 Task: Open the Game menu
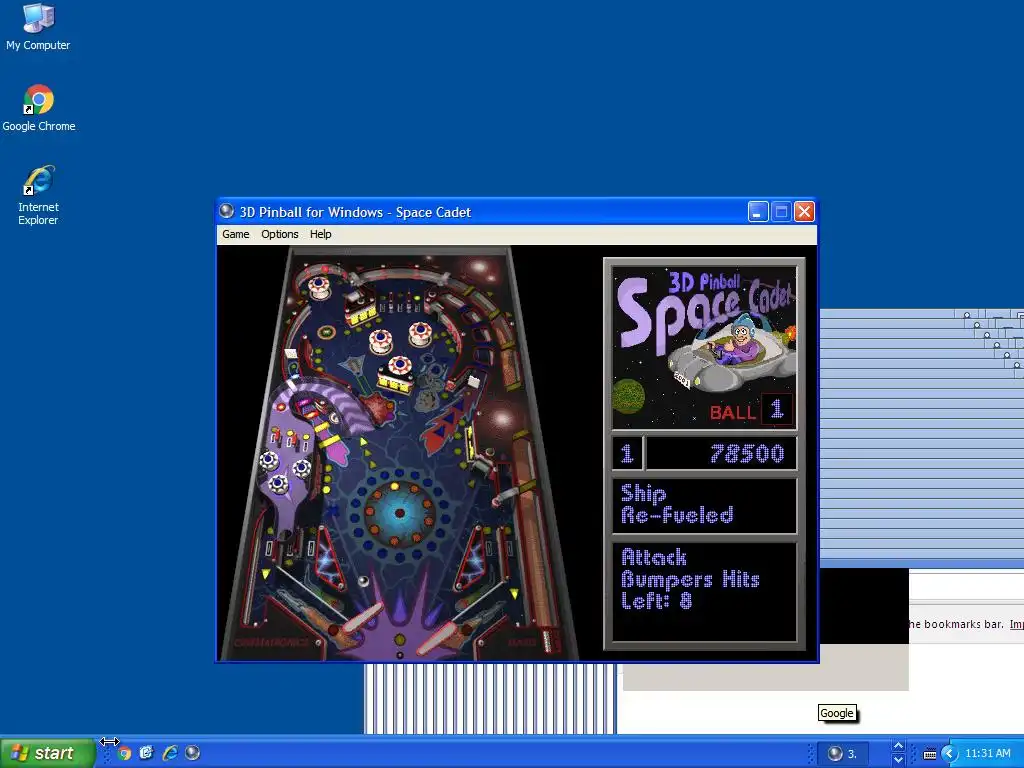click(x=235, y=234)
